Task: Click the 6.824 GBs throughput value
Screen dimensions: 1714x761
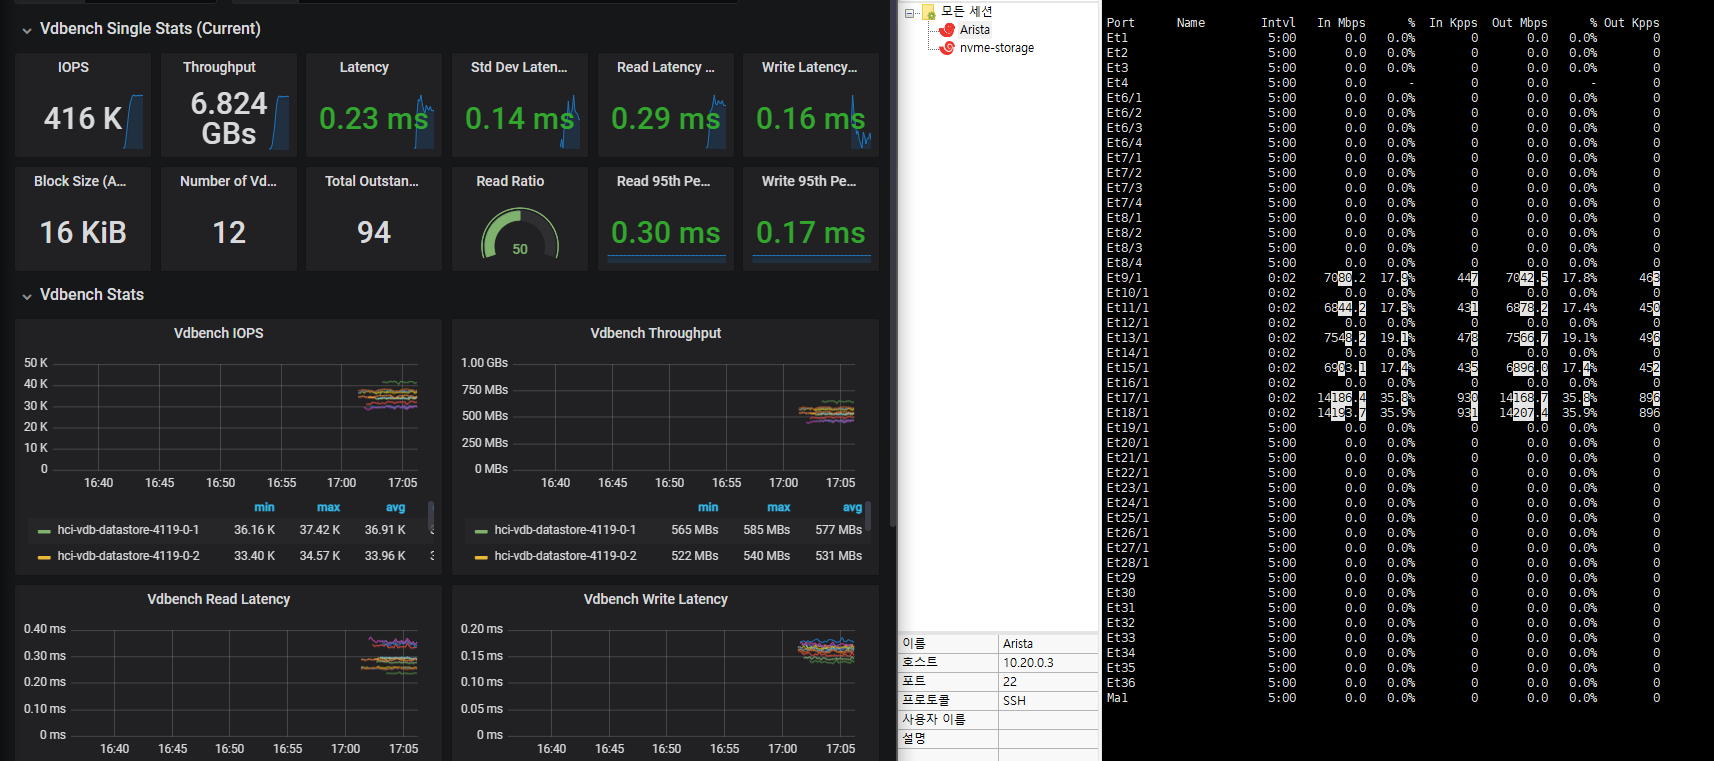Action: [x=229, y=118]
